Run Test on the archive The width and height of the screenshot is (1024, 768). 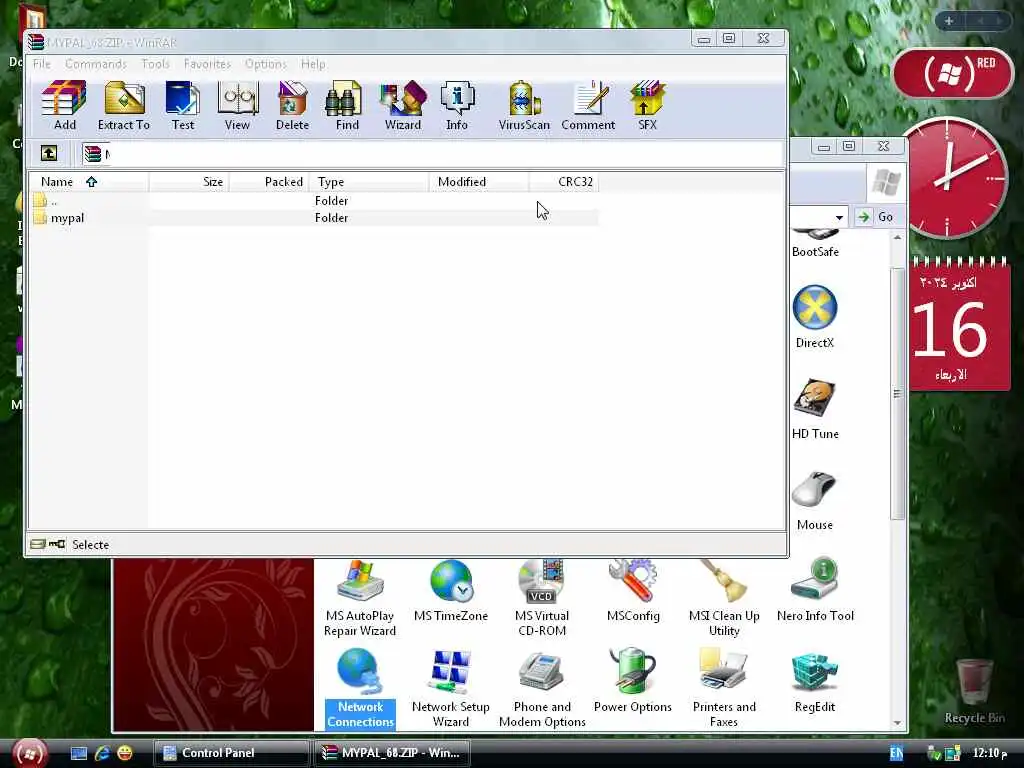point(183,106)
